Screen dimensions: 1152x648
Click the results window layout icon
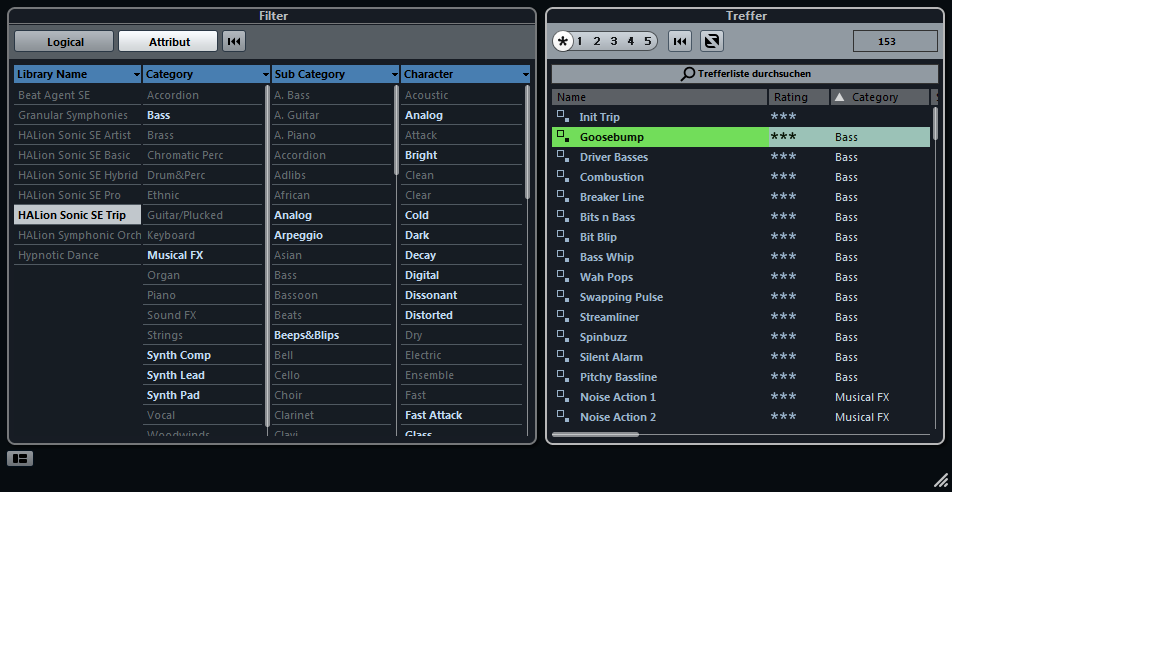pyautogui.click(x=712, y=41)
